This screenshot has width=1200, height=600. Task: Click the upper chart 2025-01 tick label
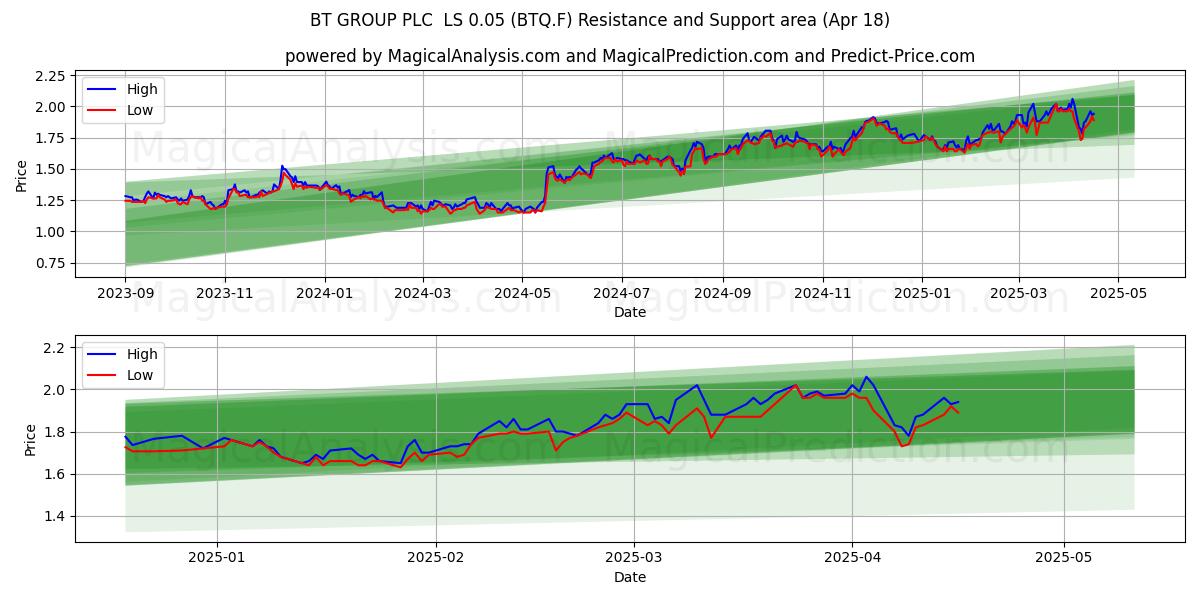tap(922, 293)
